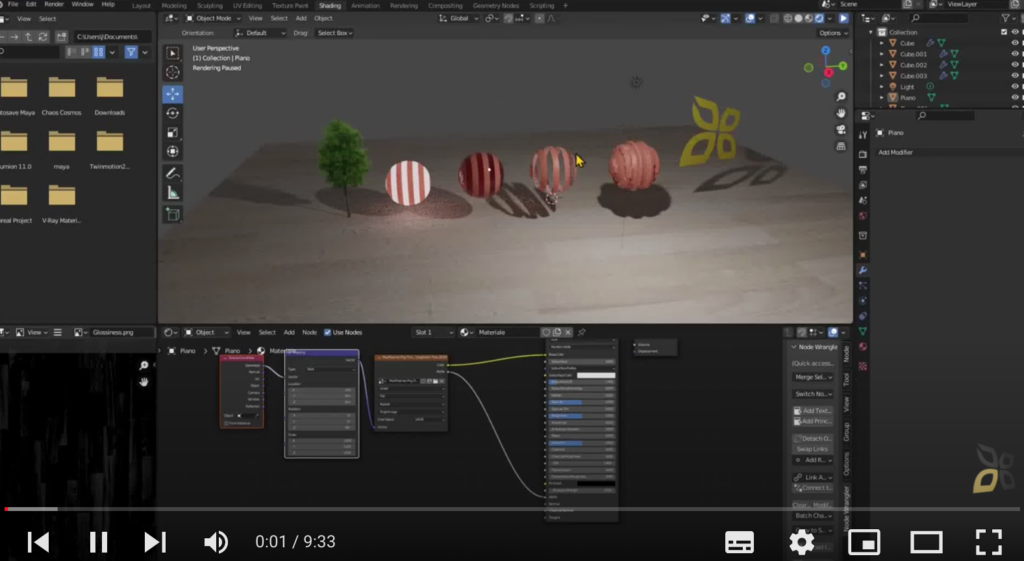This screenshot has width=1024, height=561.
Task: Activate the Move tool
Action: coord(172,93)
